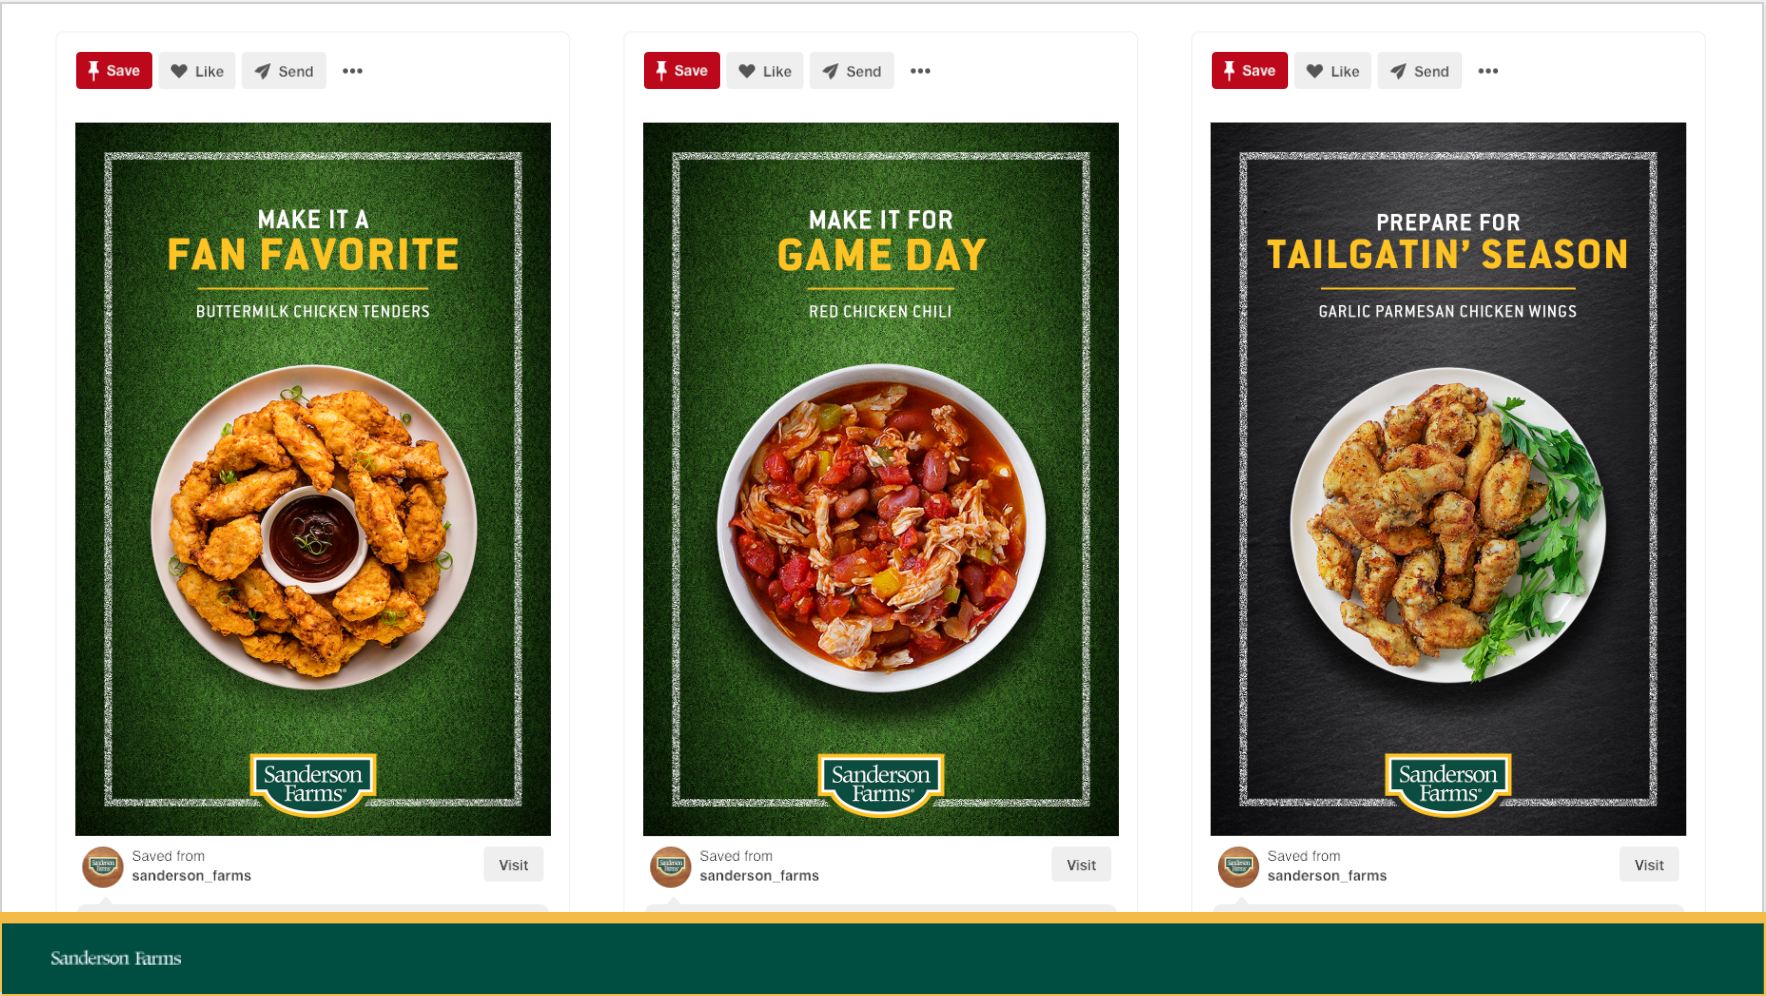
Task: Save the Game Day chili pin
Action: (682, 71)
